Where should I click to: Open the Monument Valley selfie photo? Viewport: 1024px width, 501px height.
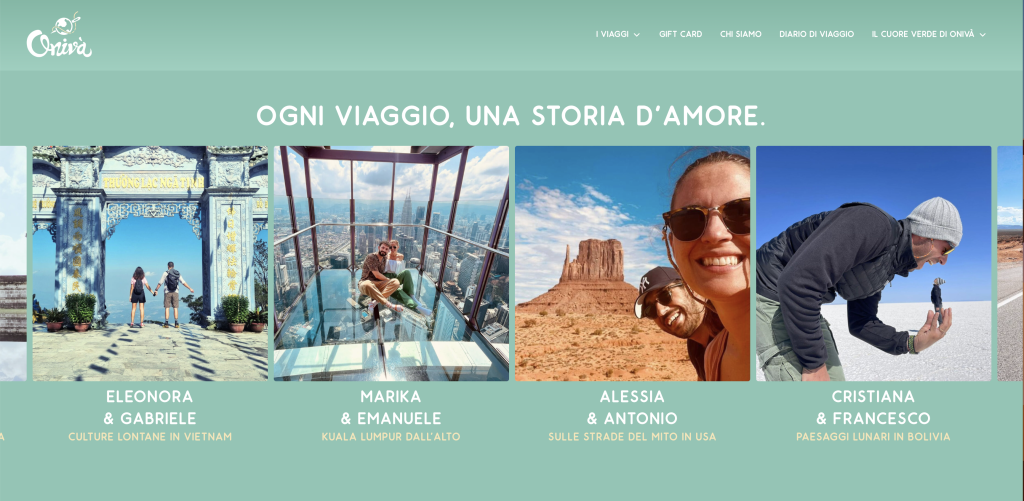[x=632, y=263]
